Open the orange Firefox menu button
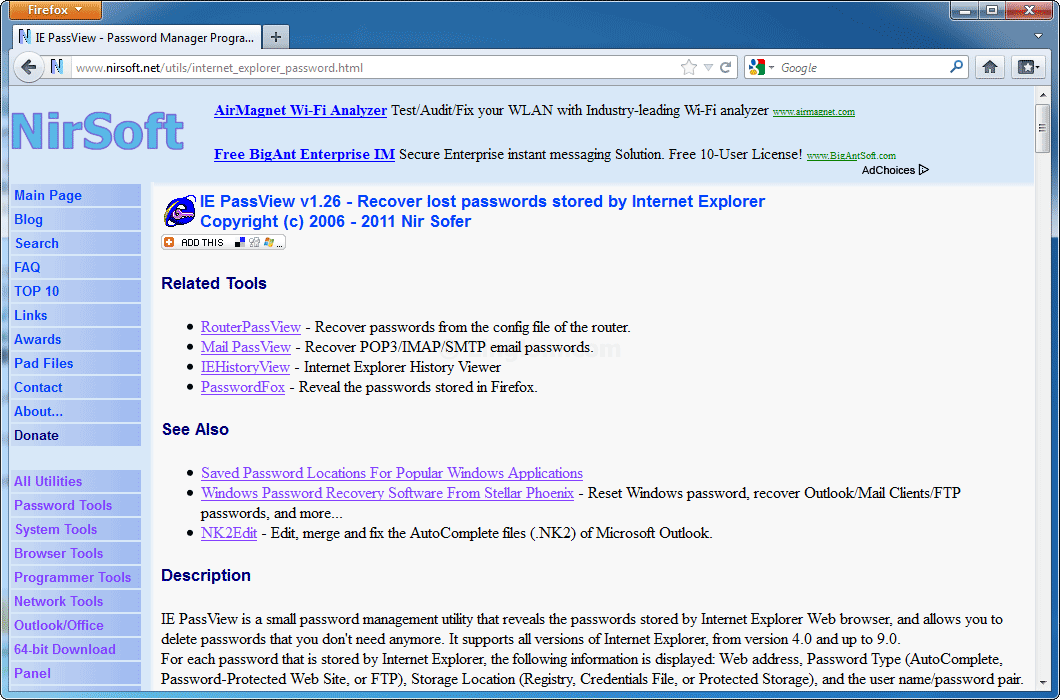The height and width of the screenshot is (700, 1060). (55, 9)
